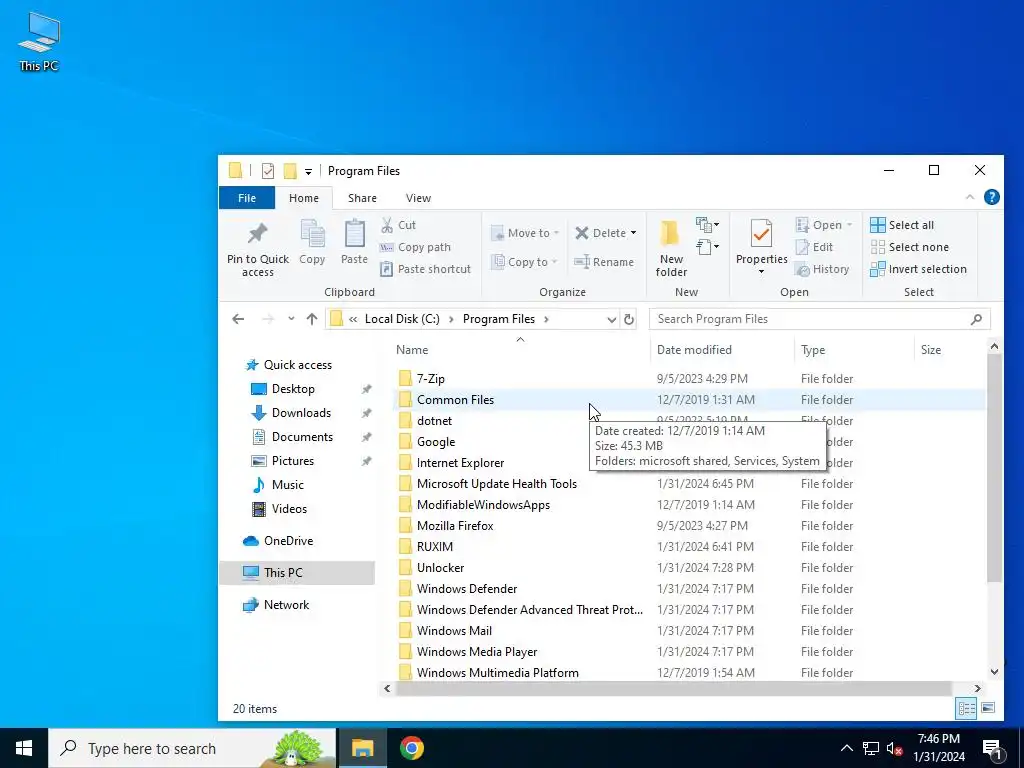Viewport: 1024px width, 768px height.
Task: Open the Copy to dropdown
Action: pyautogui.click(x=525, y=262)
